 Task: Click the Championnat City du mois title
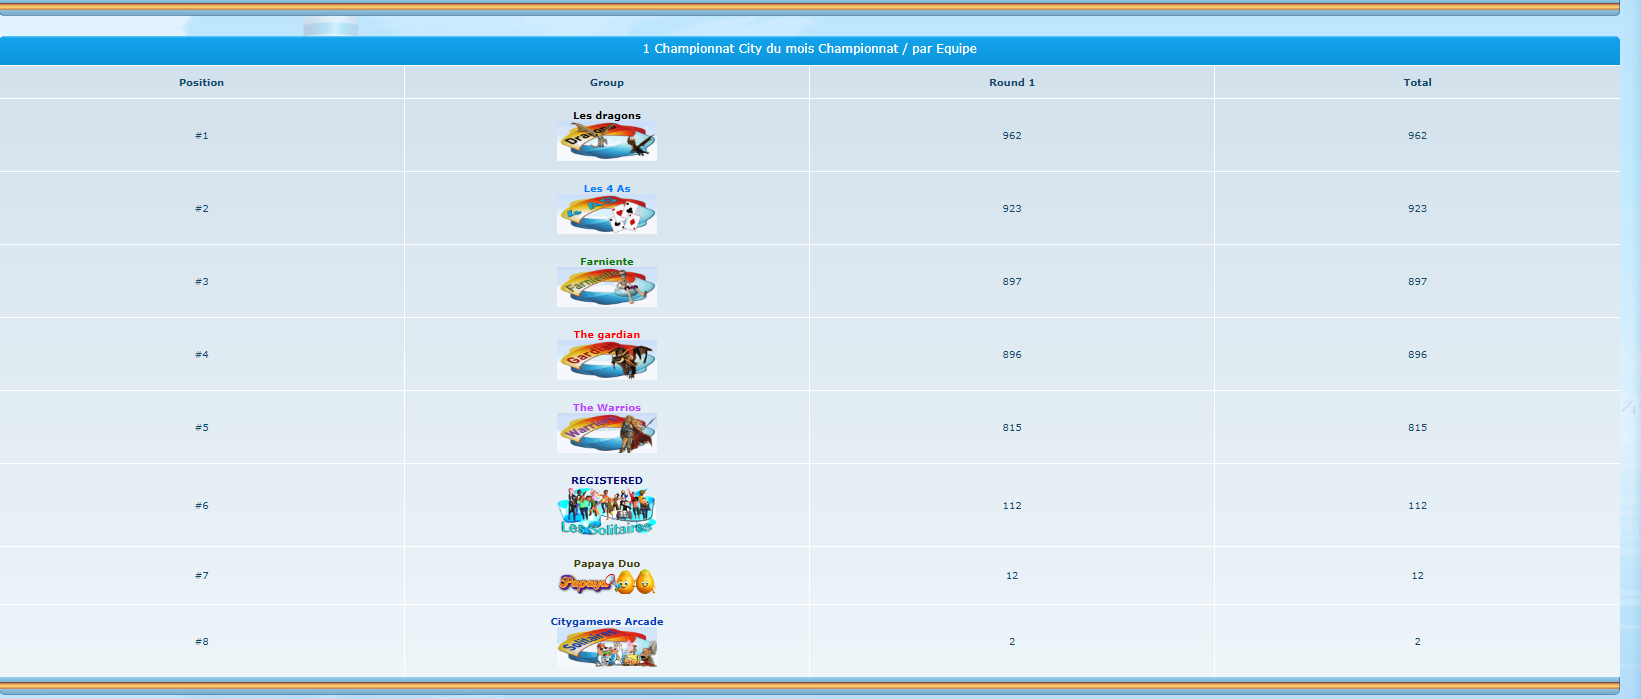(x=809, y=49)
